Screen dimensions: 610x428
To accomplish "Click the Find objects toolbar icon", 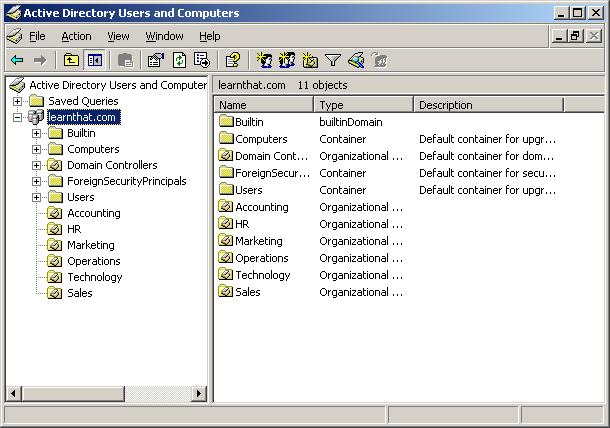I will point(356,60).
